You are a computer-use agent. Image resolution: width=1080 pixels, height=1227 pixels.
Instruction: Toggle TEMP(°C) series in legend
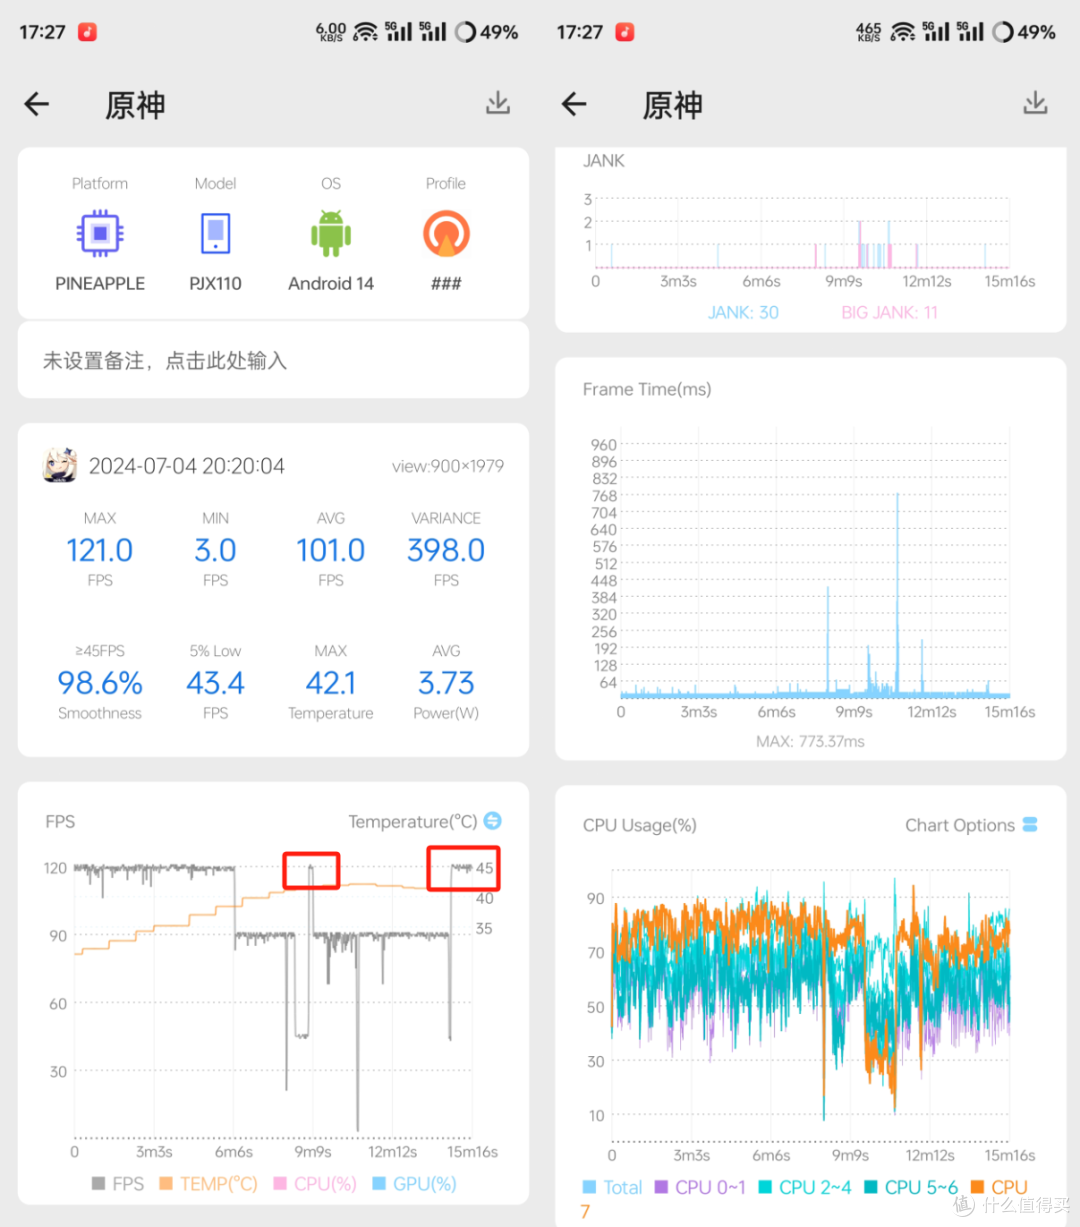point(208,1184)
